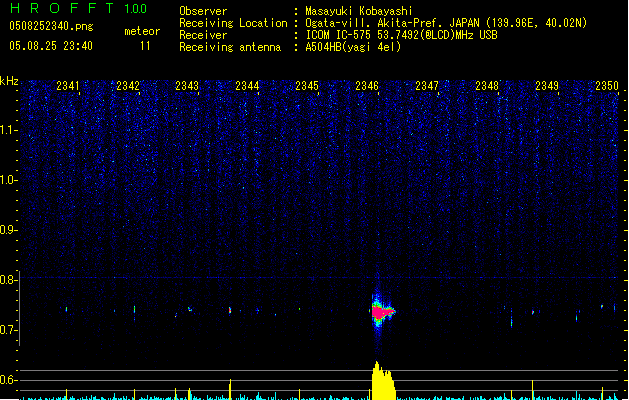Select observer name Masayuki Kobayashi

click(x=357, y=11)
